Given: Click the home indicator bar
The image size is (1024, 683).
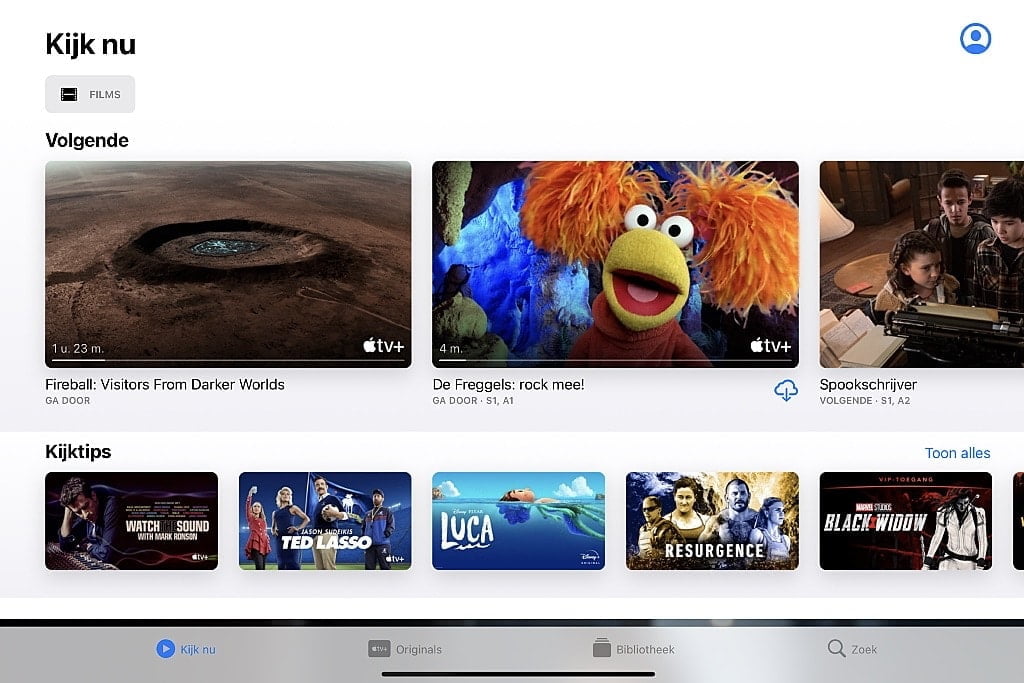Looking at the screenshot, I should [x=519, y=674].
